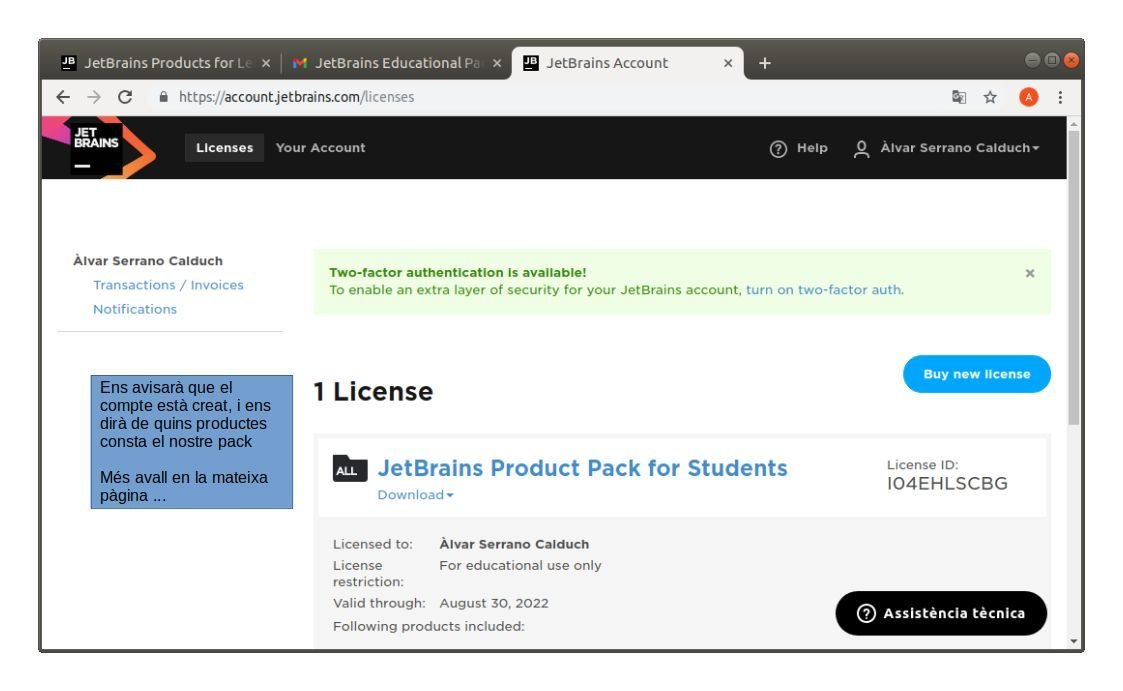Switch to the JetBrains Products for Learning tab
Image resolution: width=1123 pixels, height=691 pixels.
tap(166, 63)
